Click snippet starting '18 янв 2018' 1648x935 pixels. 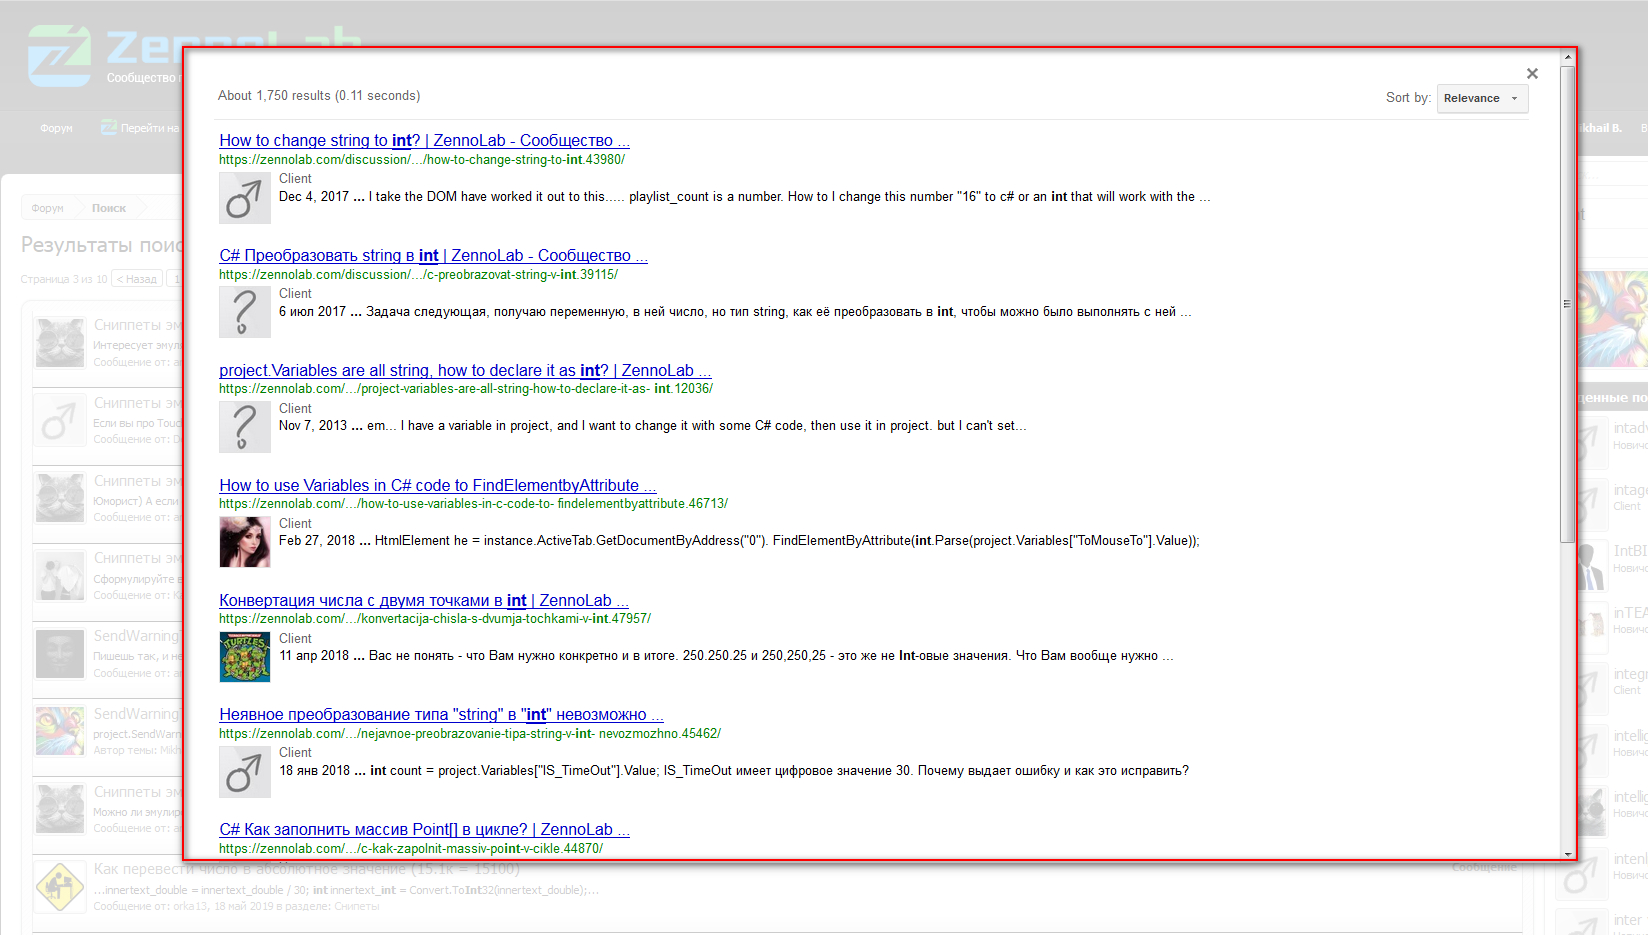coord(734,771)
